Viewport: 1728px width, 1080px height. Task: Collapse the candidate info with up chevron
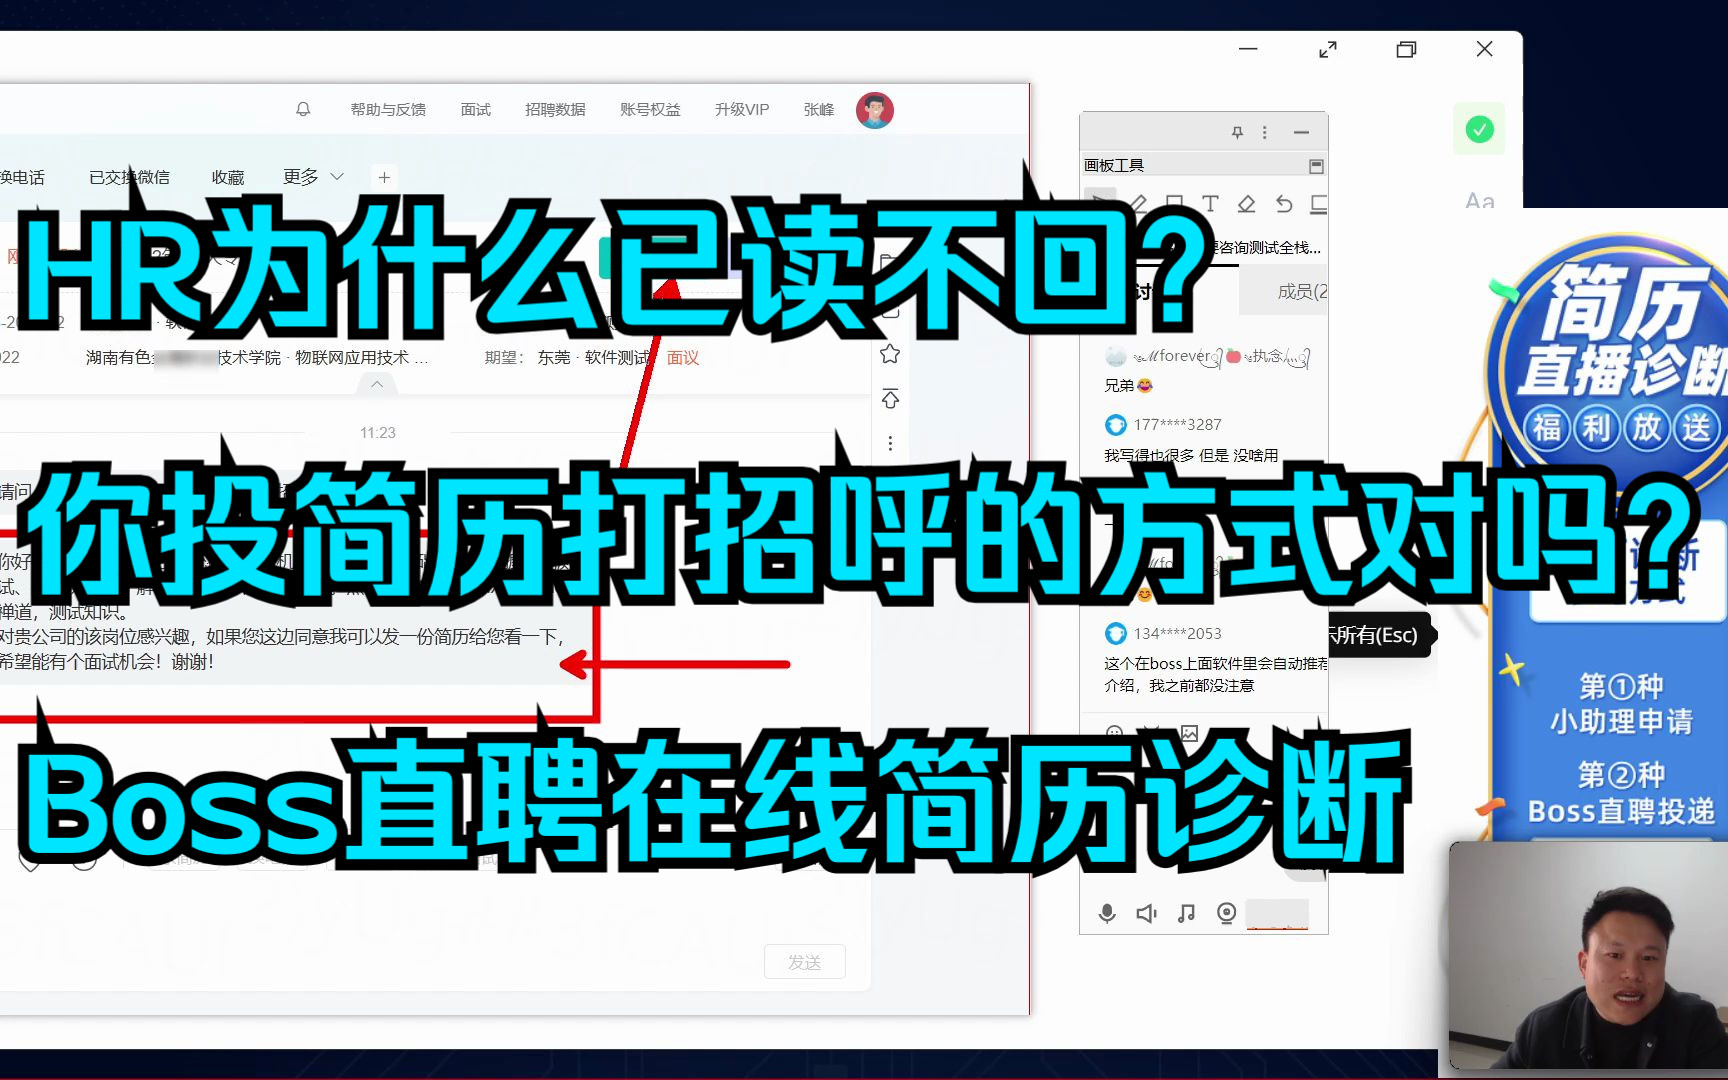pyautogui.click(x=377, y=384)
